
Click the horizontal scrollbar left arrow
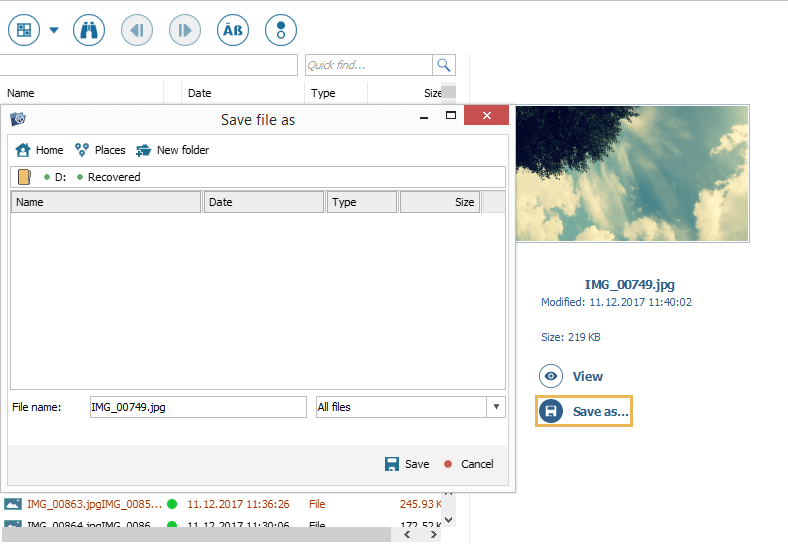pos(407,534)
